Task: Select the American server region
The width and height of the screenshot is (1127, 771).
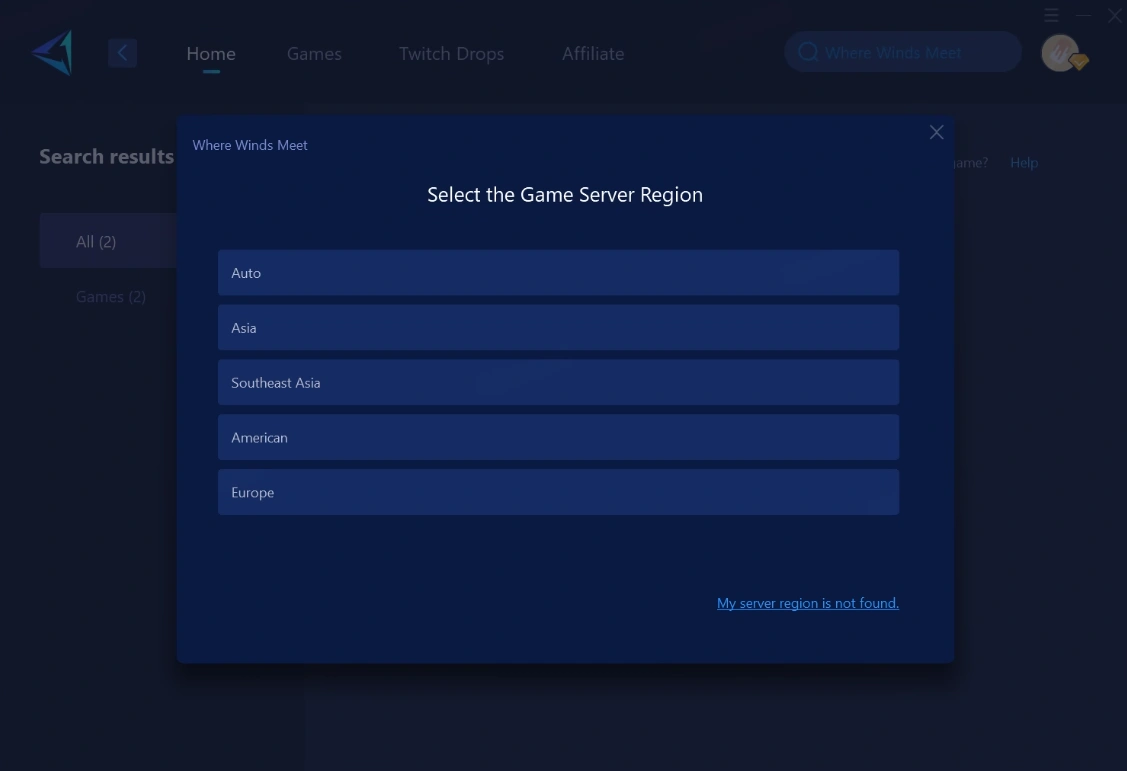Action: [x=558, y=438]
